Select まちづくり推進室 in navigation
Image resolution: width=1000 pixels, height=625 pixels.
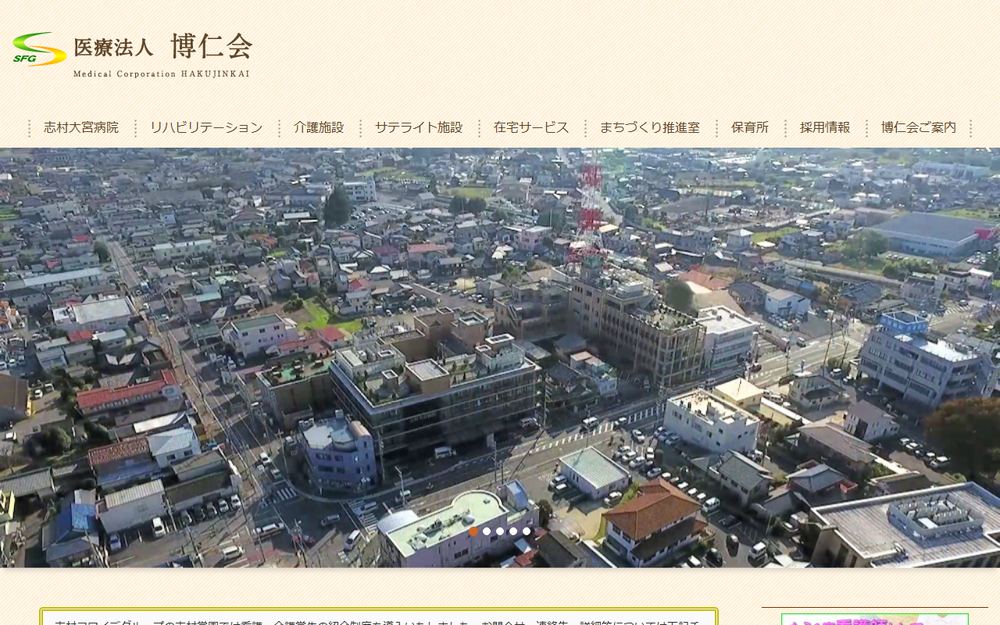(649, 128)
